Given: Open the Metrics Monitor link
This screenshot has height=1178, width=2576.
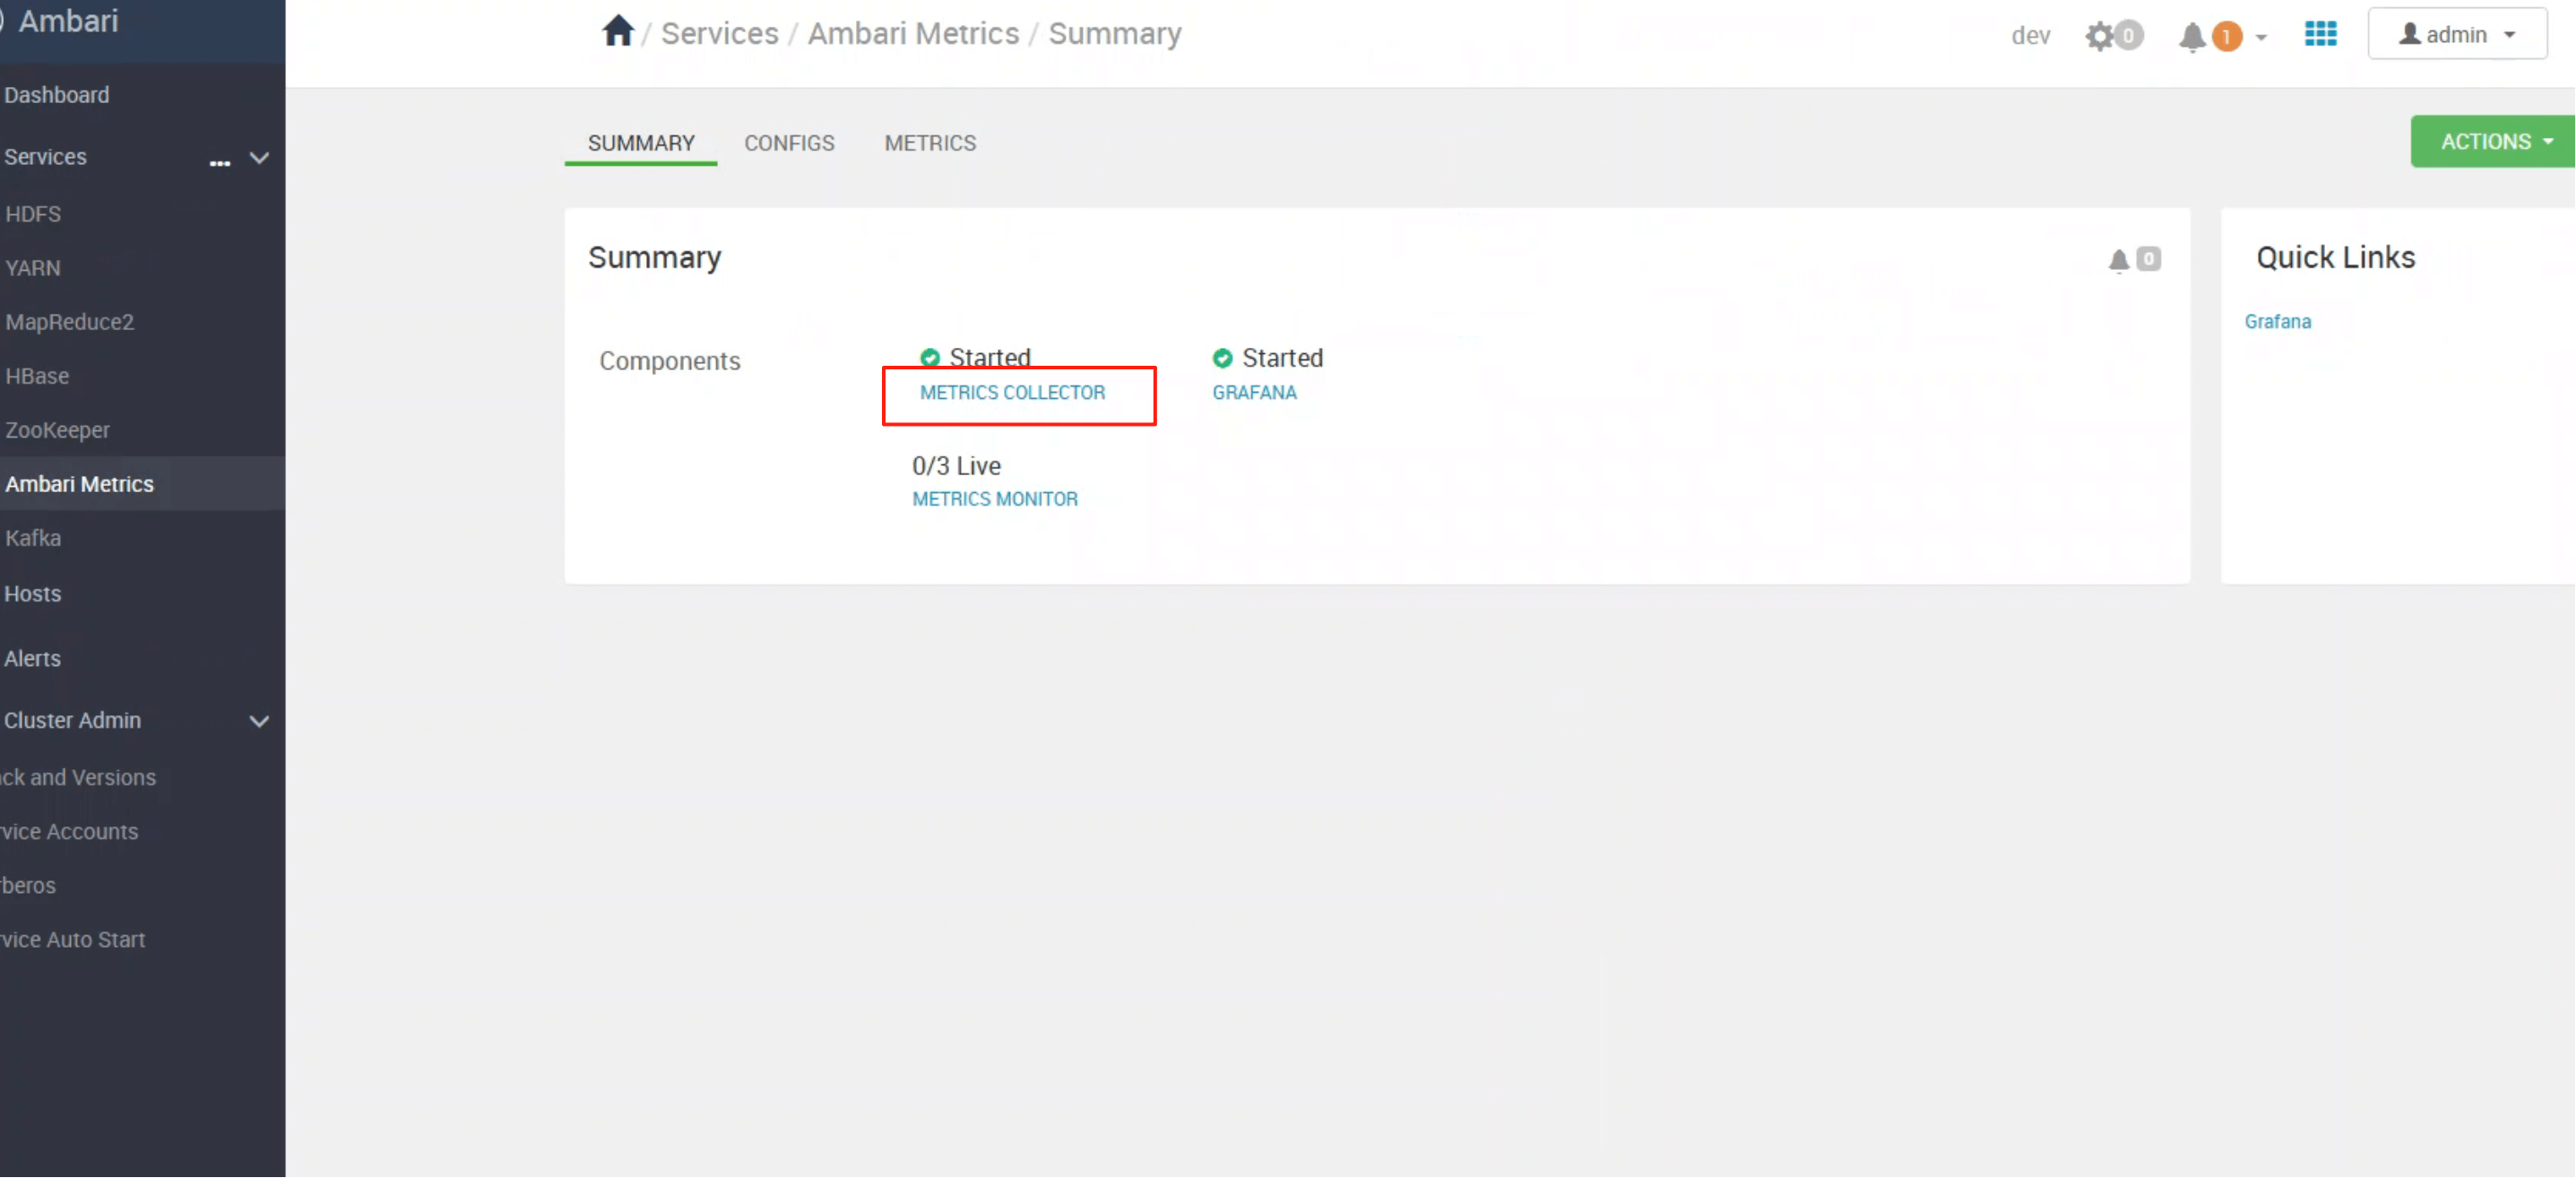Looking at the screenshot, I should click(994, 499).
